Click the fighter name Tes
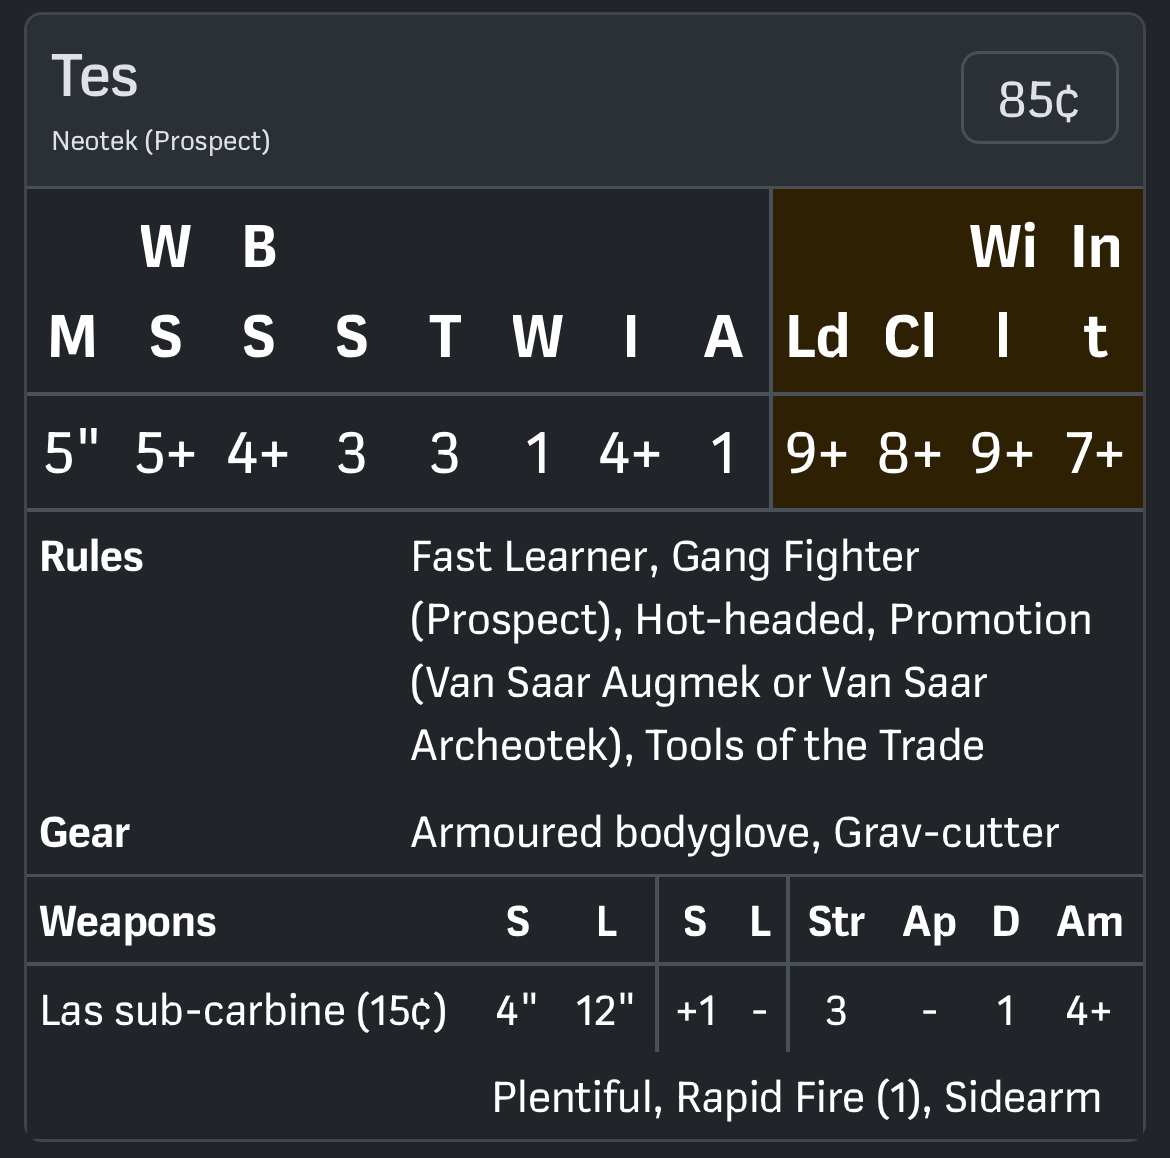This screenshot has height=1158, width=1170. 95,77
